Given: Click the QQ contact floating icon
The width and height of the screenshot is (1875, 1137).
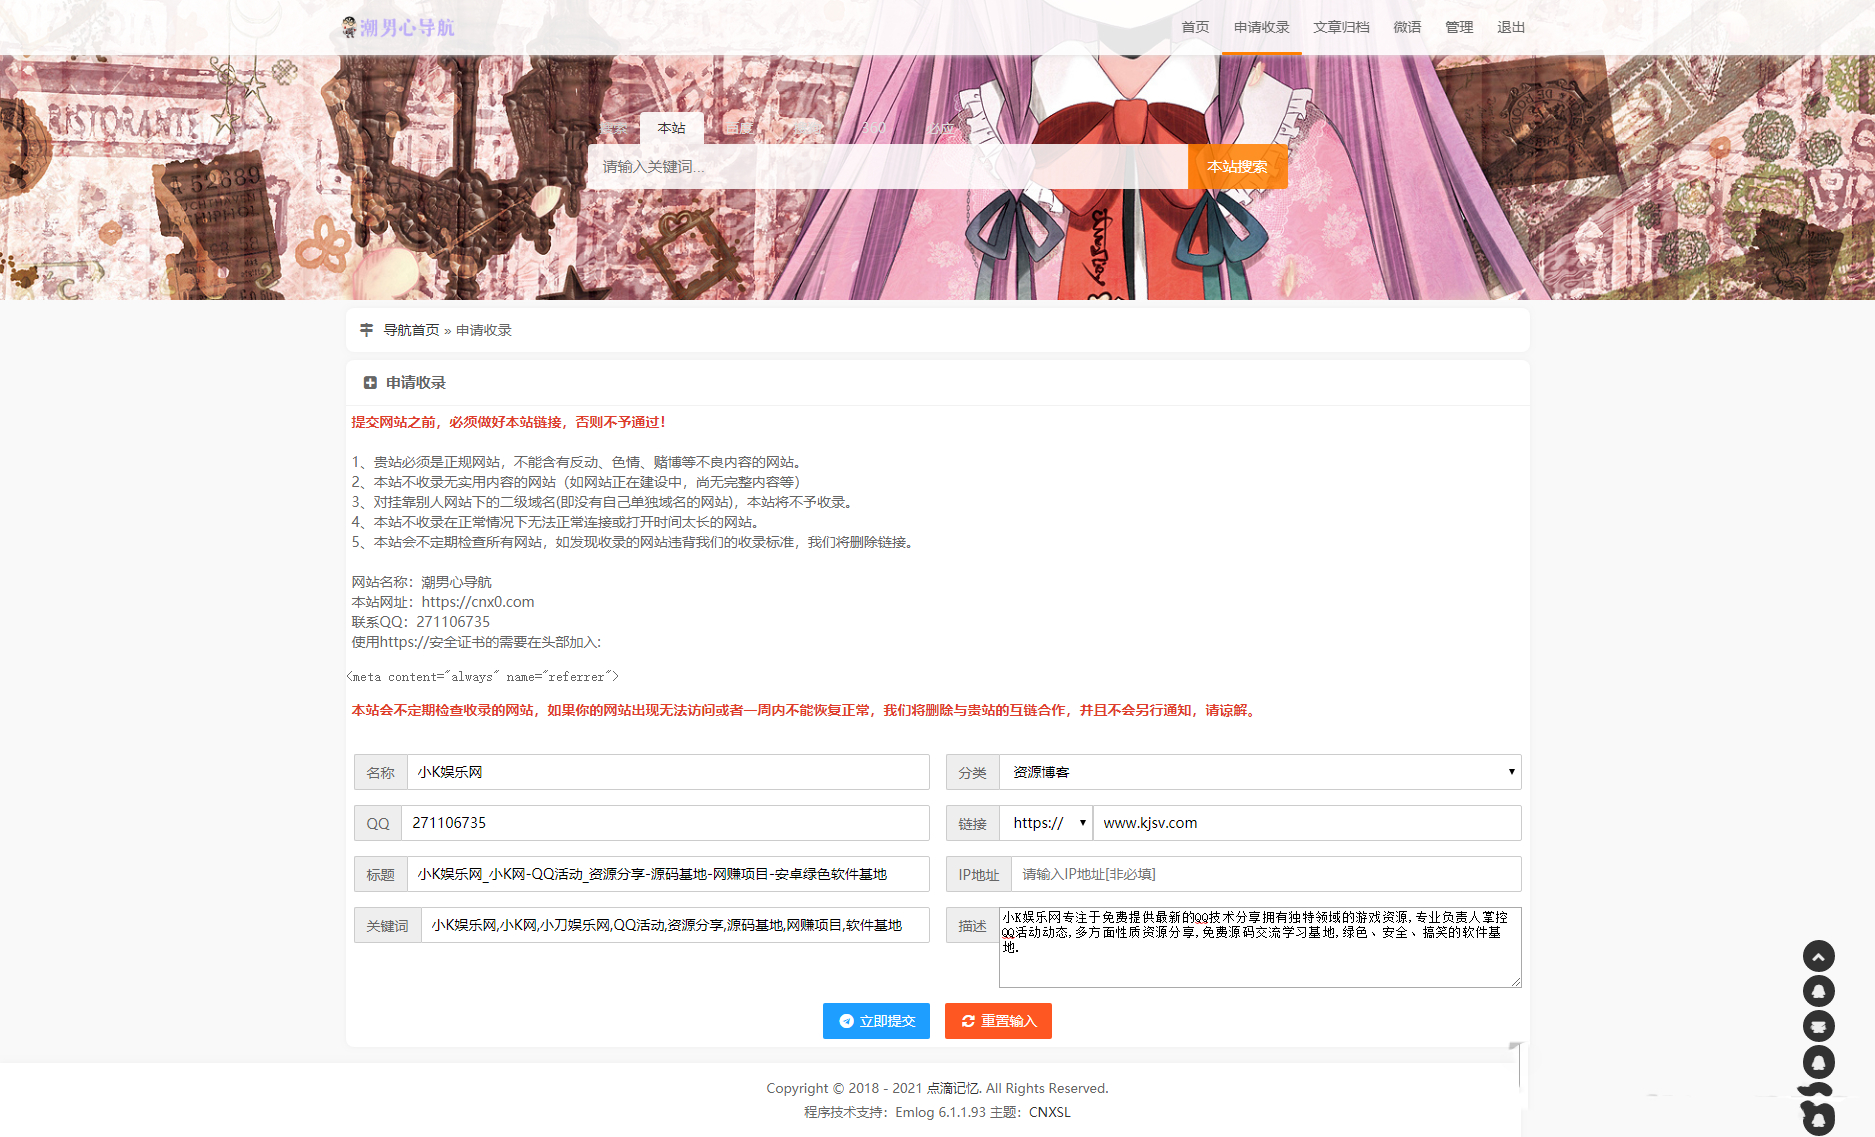Looking at the screenshot, I should tap(1818, 990).
